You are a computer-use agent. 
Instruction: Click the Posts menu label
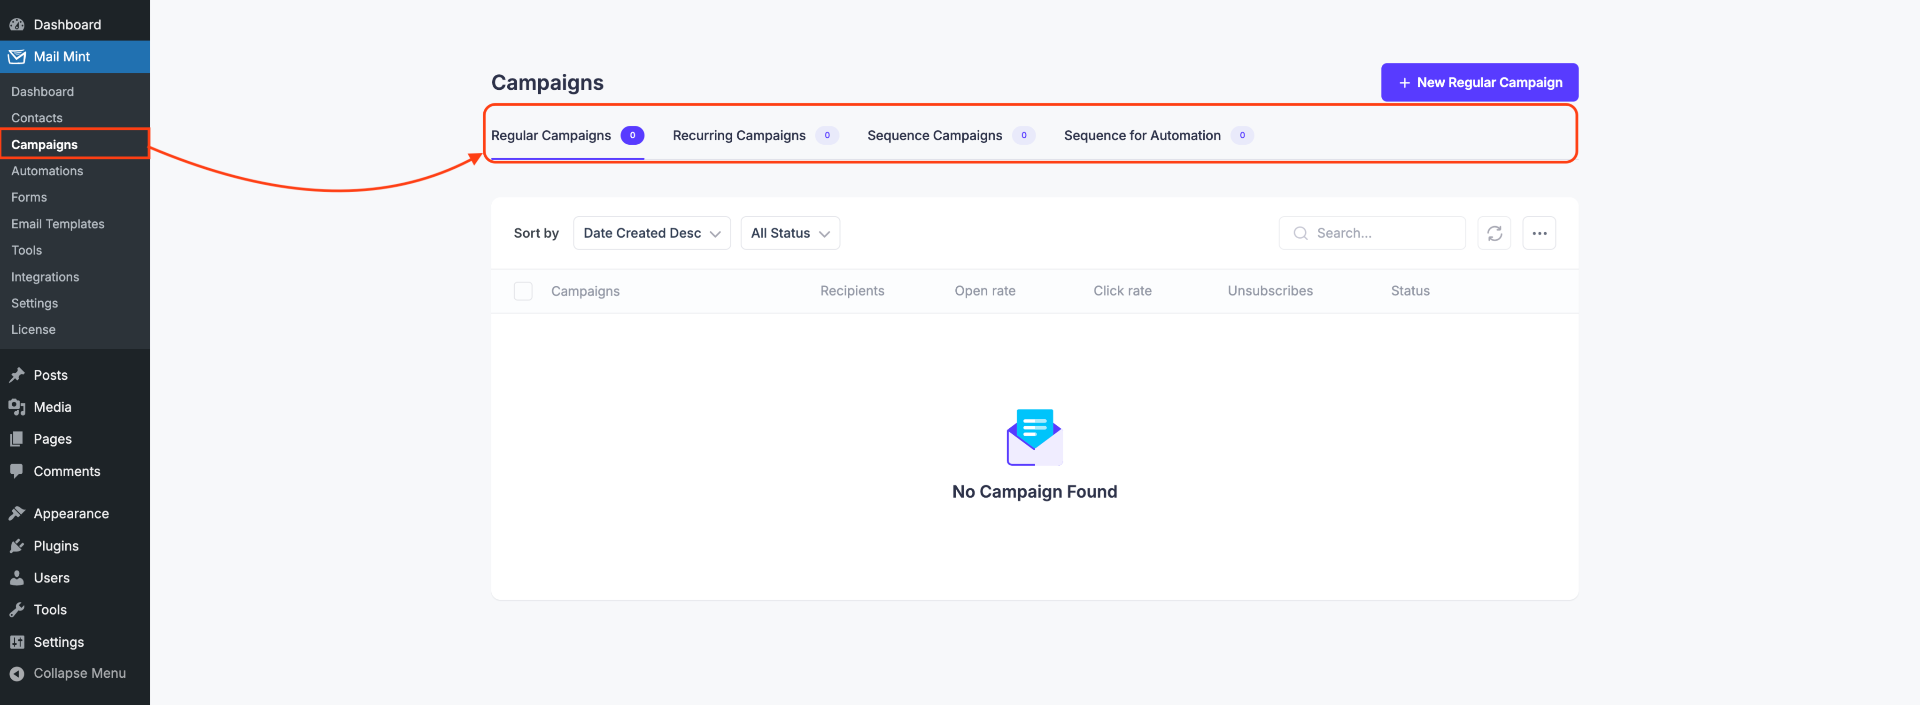point(51,375)
